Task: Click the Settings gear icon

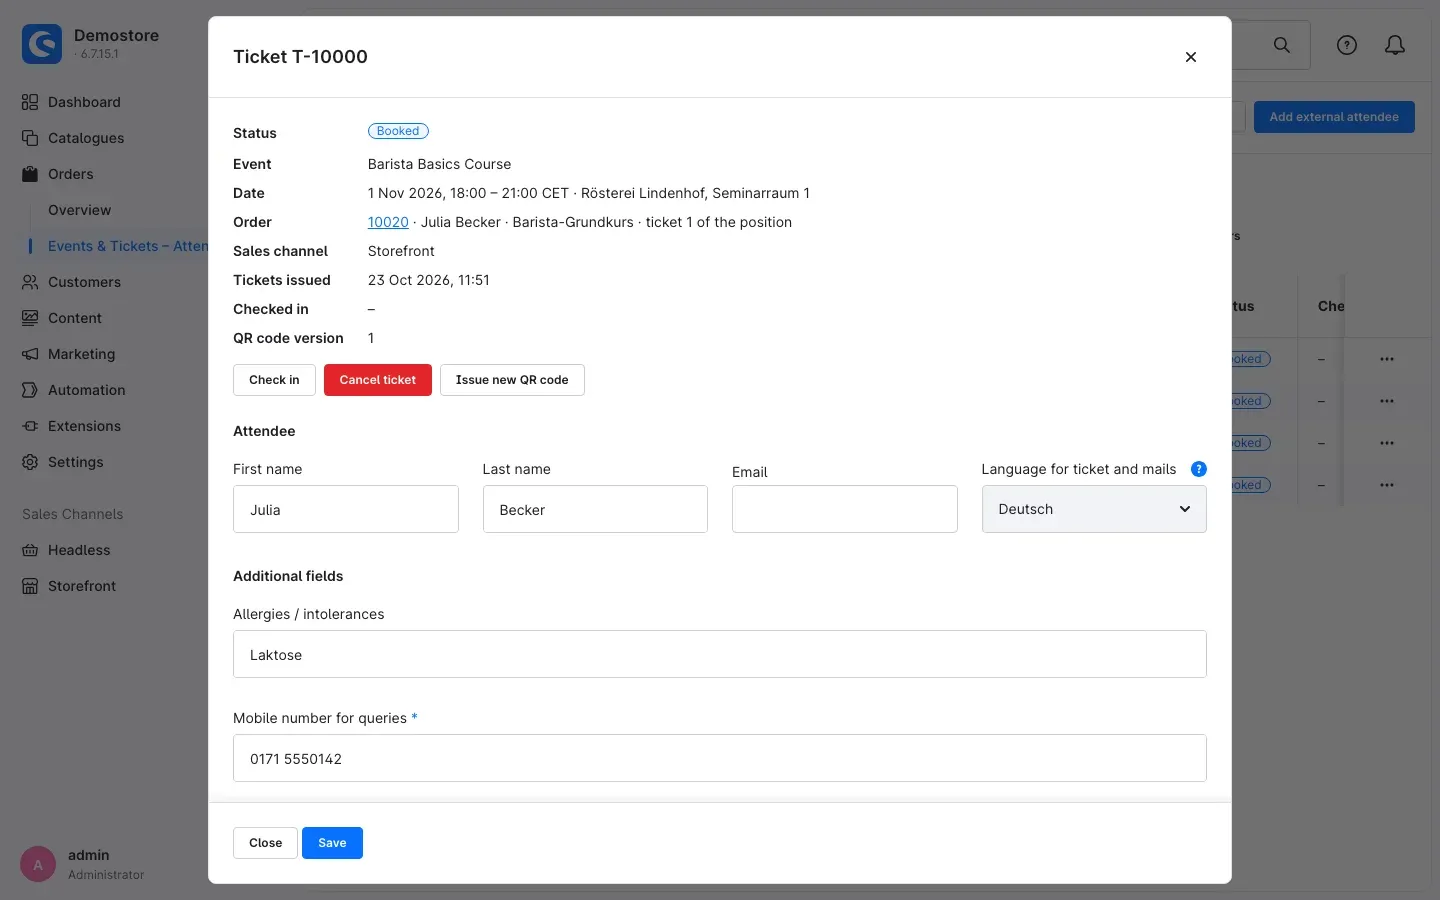Action: click(x=30, y=462)
